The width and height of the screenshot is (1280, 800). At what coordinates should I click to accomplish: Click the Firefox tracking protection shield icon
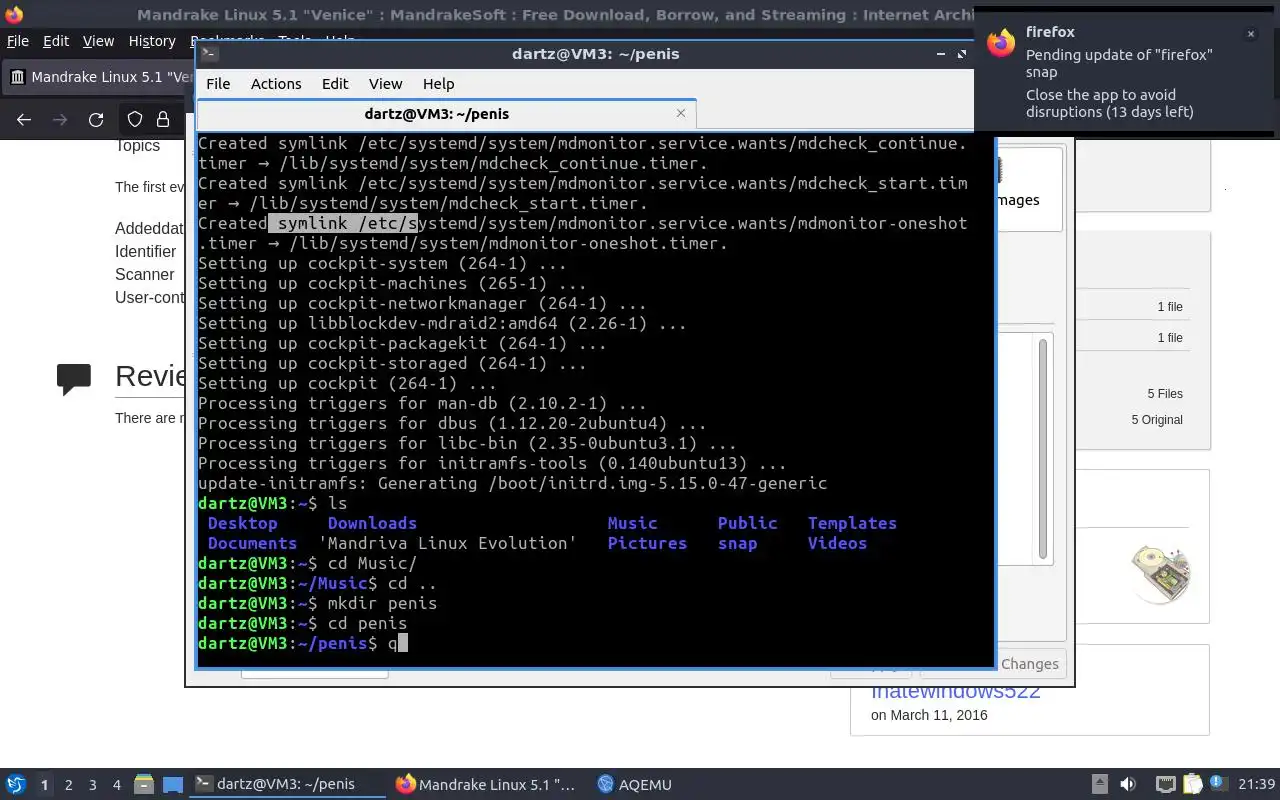[x=134, y=120]
